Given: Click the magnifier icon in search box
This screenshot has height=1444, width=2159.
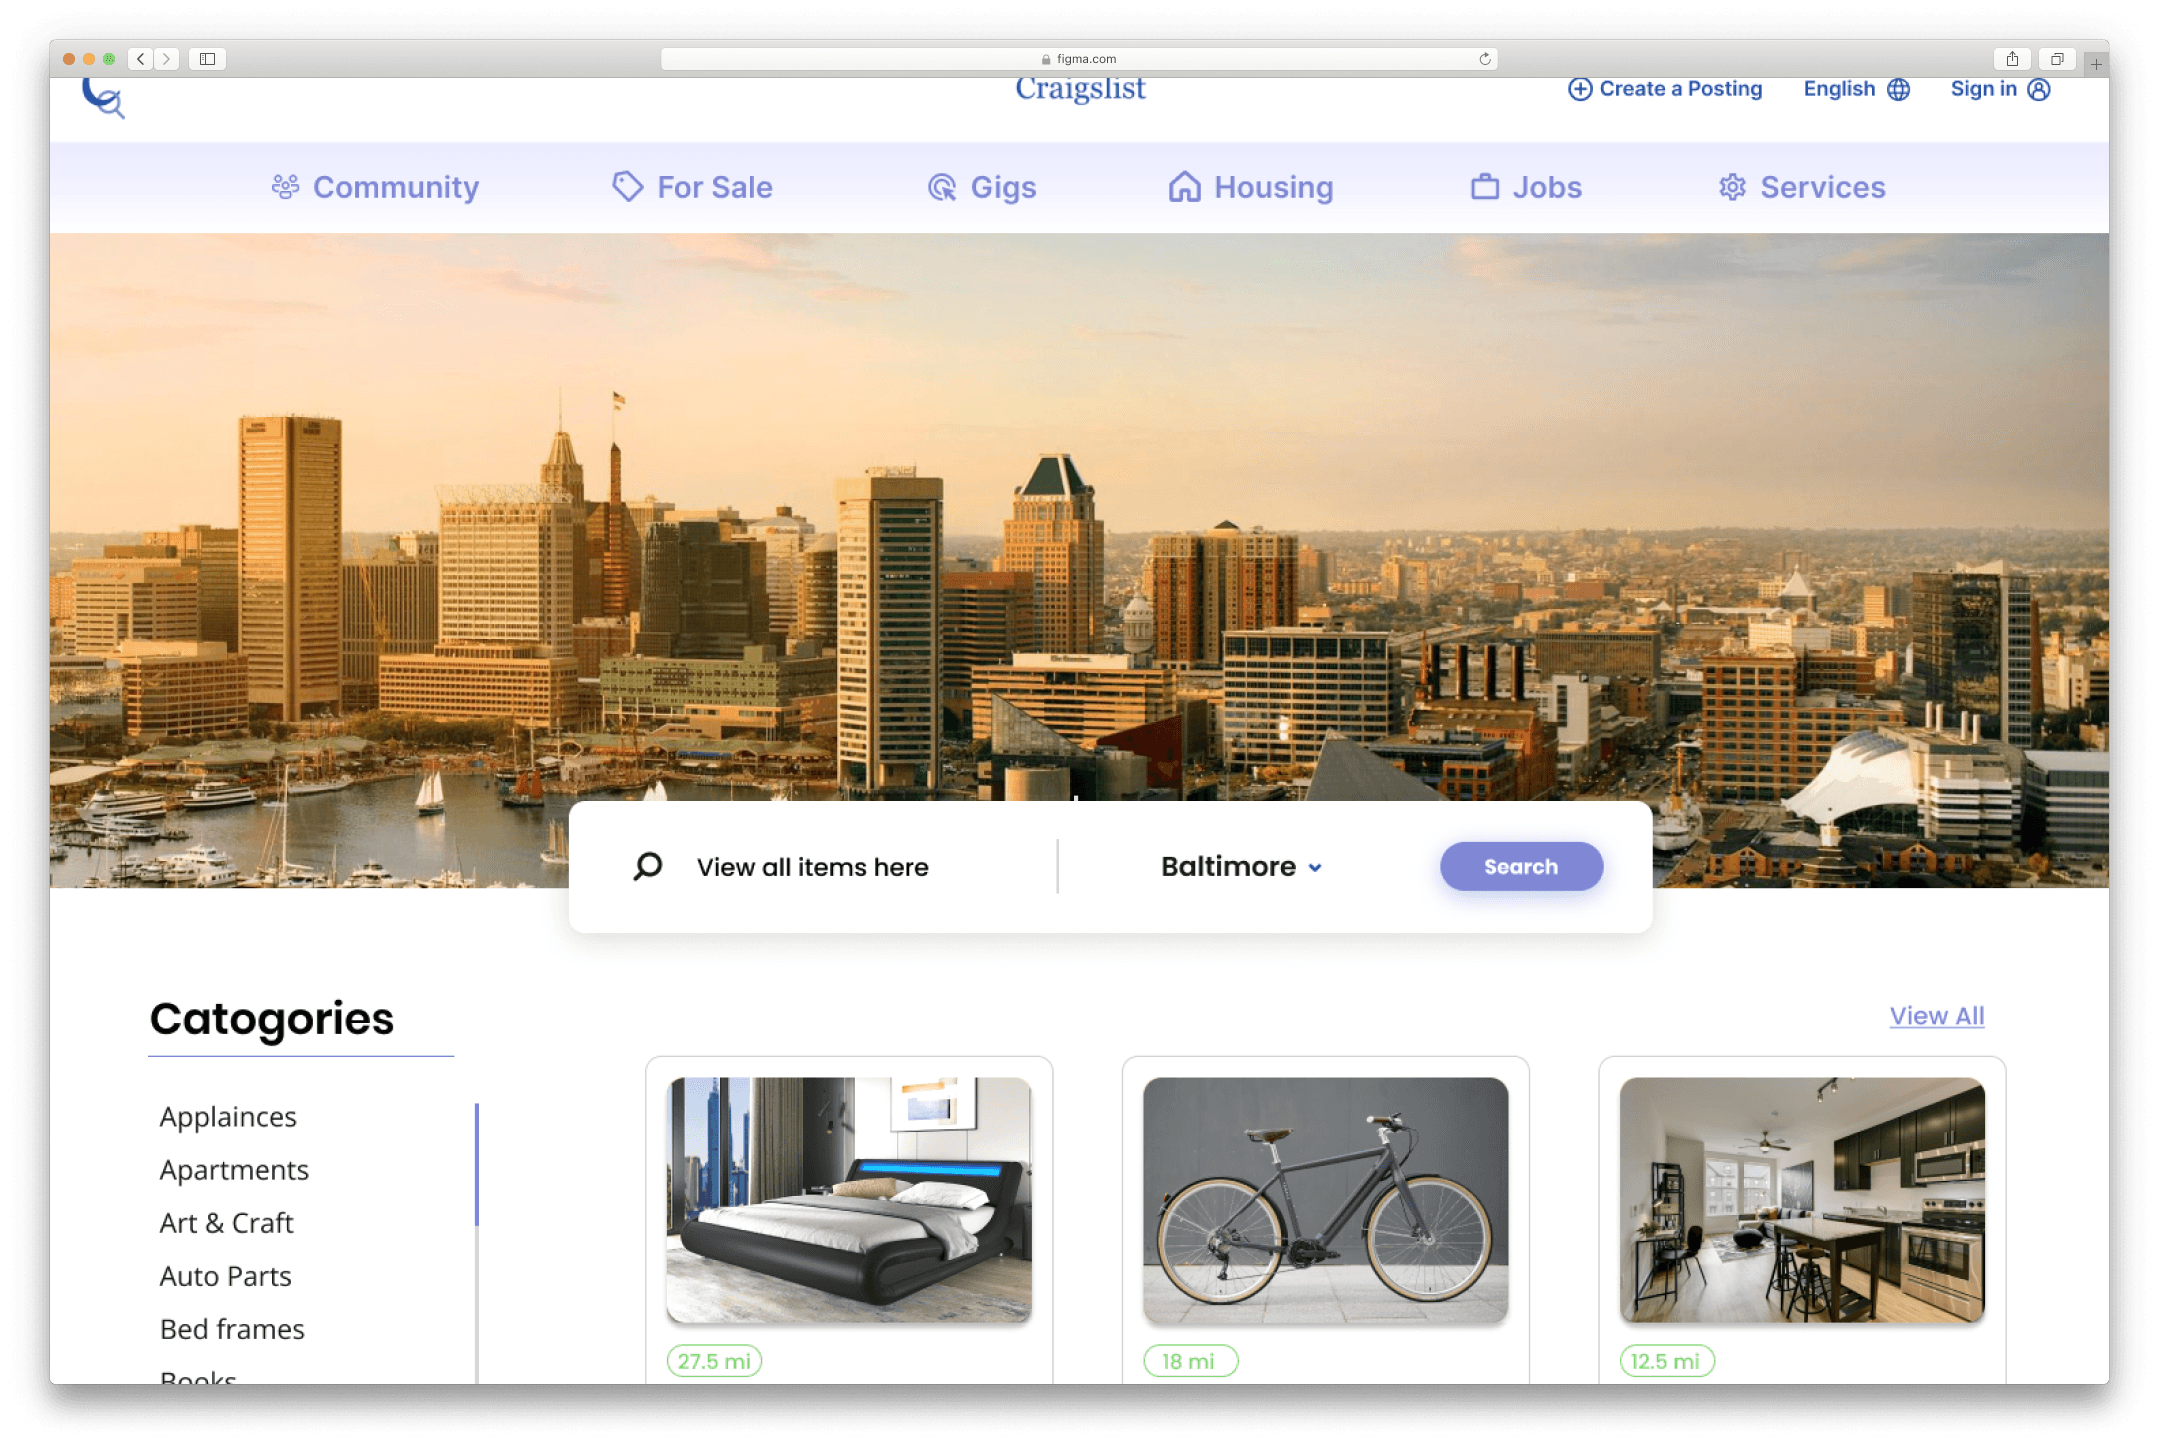Looking at the screenshot, I should pyautogui.click(x=648, y=866).
